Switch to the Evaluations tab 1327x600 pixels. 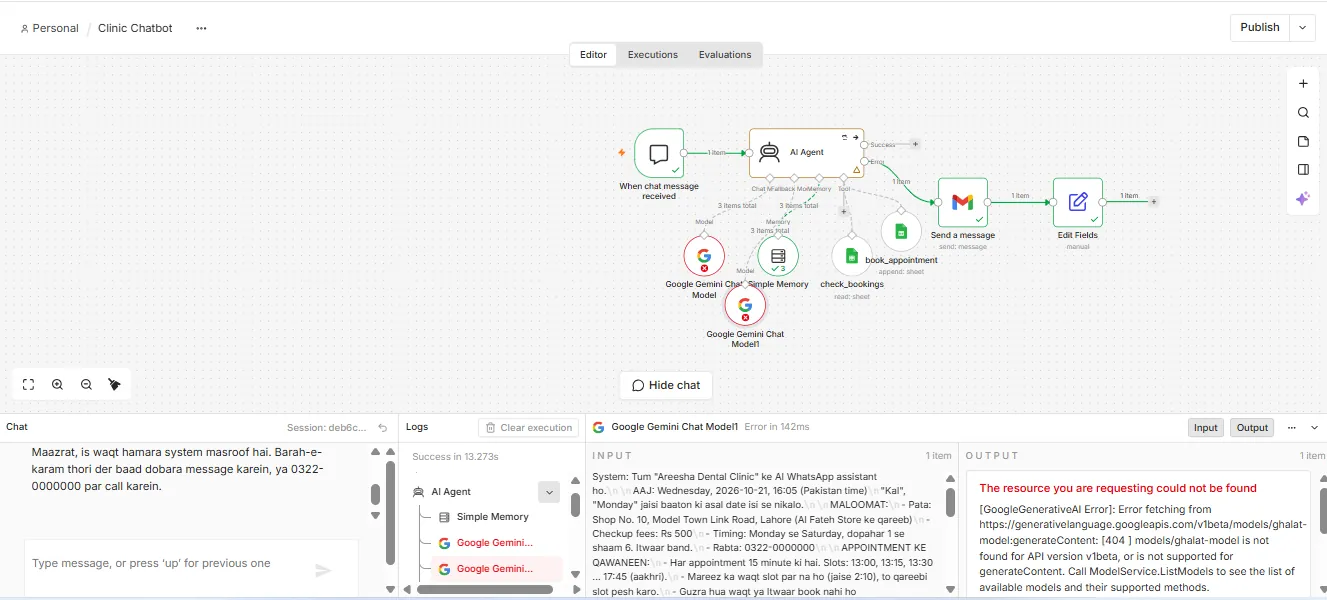[x=725, y=55]
